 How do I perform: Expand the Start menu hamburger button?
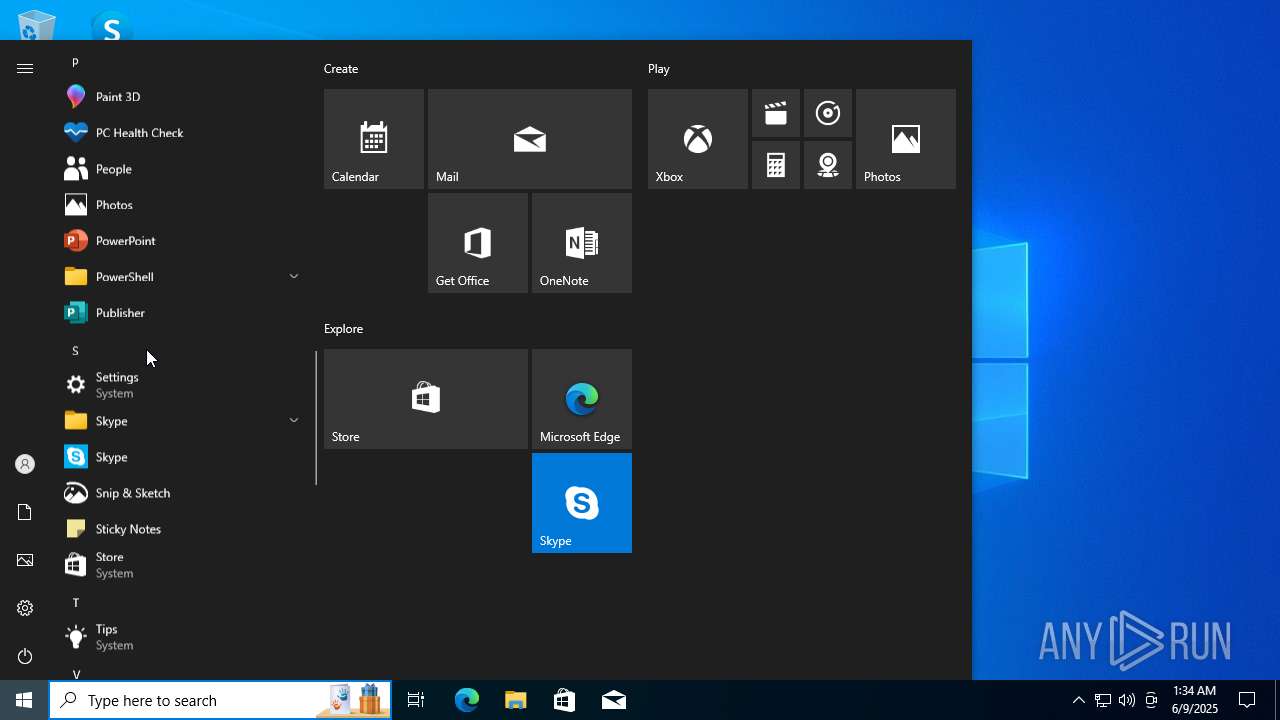pyautogui.click(x=25, y=68)
